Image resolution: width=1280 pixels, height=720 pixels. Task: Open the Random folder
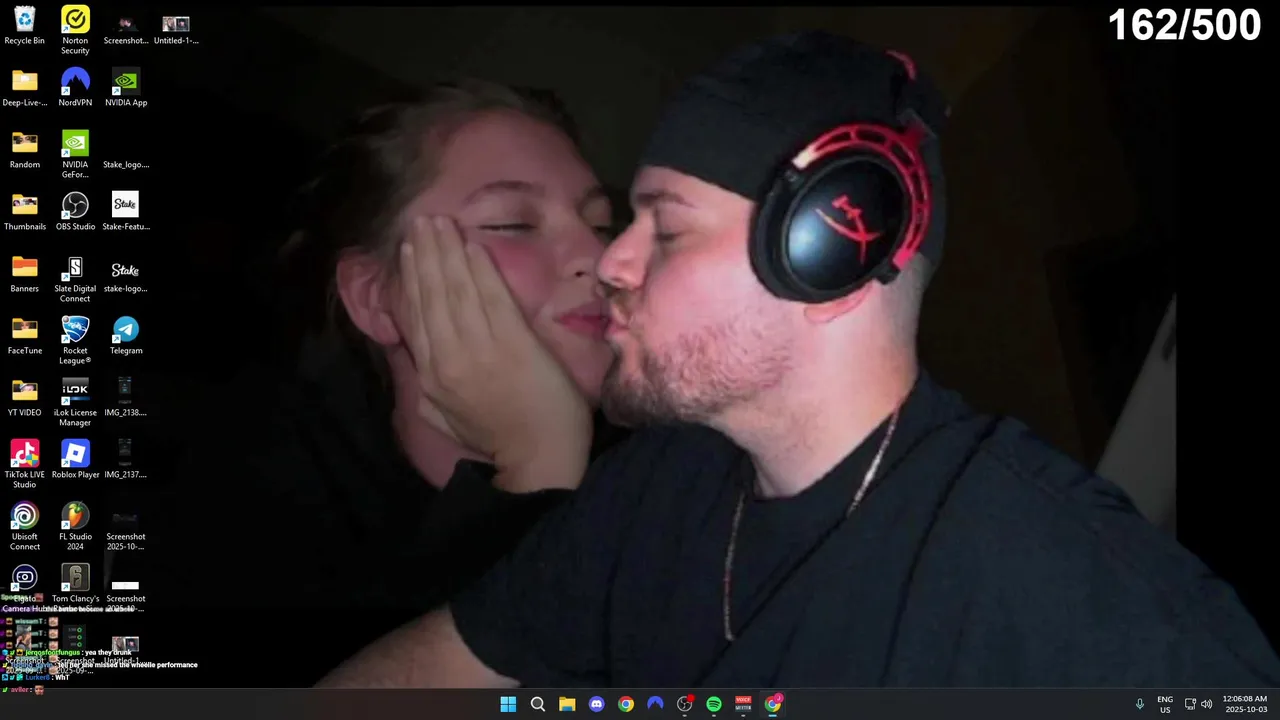pyautogui.click(x=25, y=150)
